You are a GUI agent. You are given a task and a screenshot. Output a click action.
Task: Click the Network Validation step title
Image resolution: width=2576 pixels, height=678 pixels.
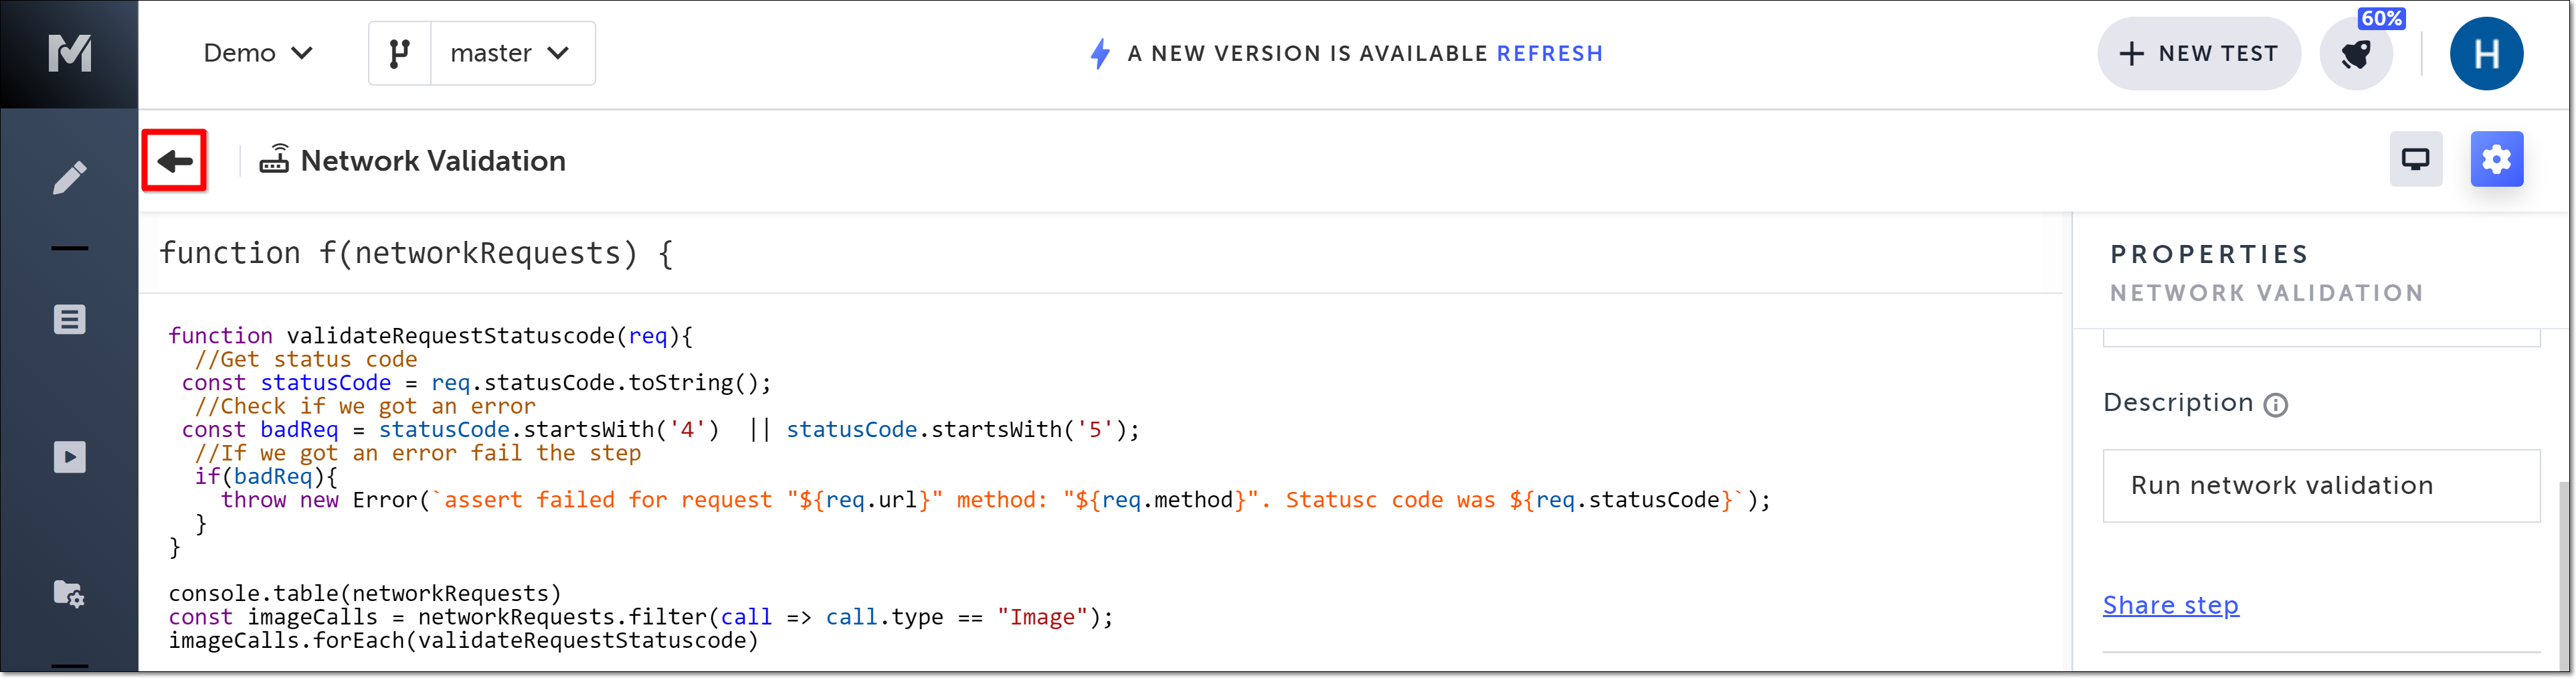click(x=433, y=161)
